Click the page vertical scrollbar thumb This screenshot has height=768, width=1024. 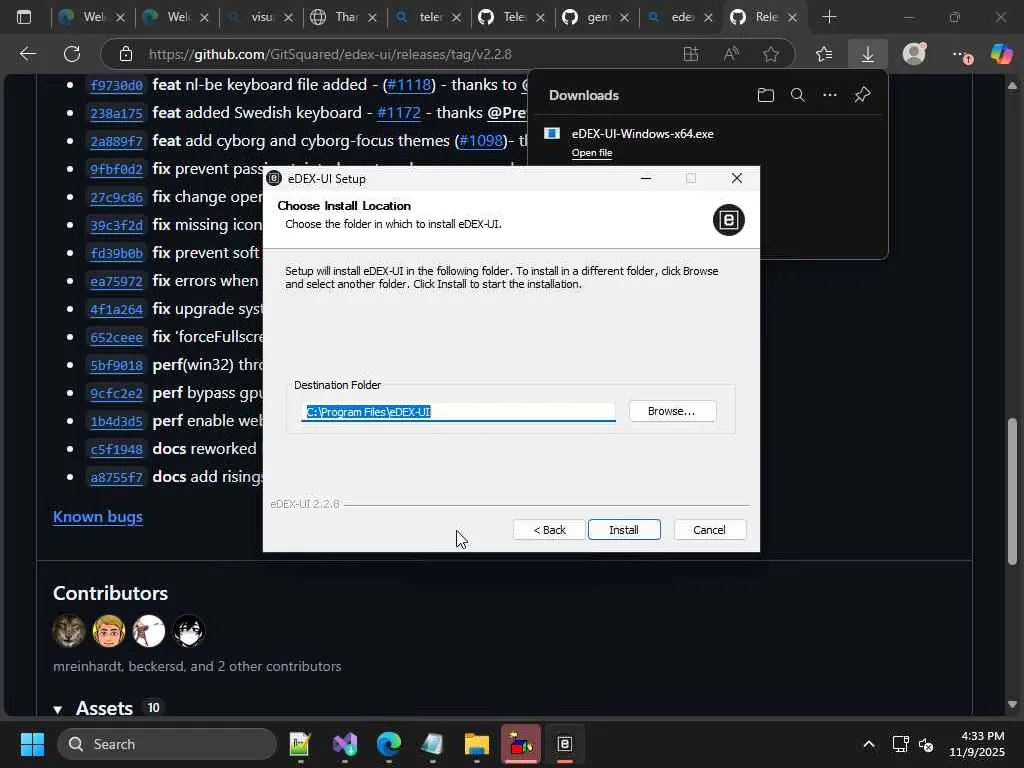coord(1012,491)
